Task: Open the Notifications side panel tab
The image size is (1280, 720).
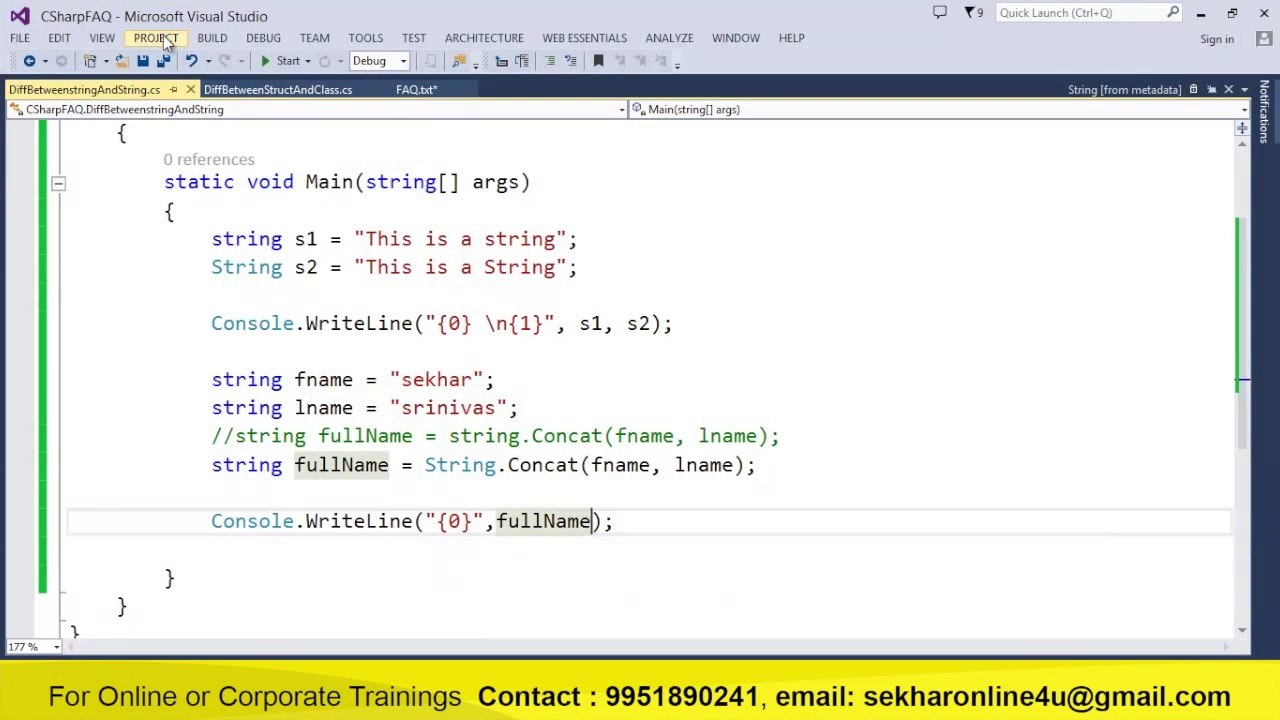Action: (x=1264, y=112)
